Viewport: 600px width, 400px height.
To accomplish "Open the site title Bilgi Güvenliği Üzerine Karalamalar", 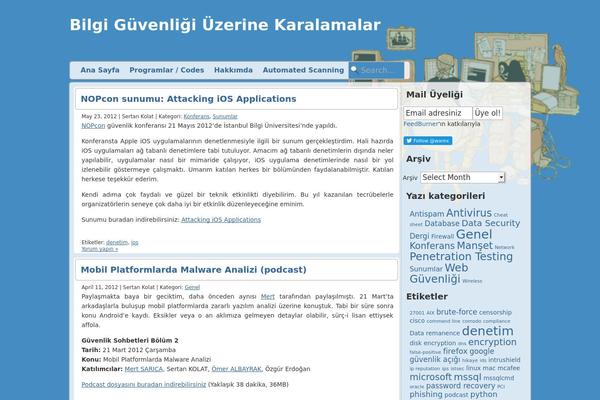I will point(225,25).
